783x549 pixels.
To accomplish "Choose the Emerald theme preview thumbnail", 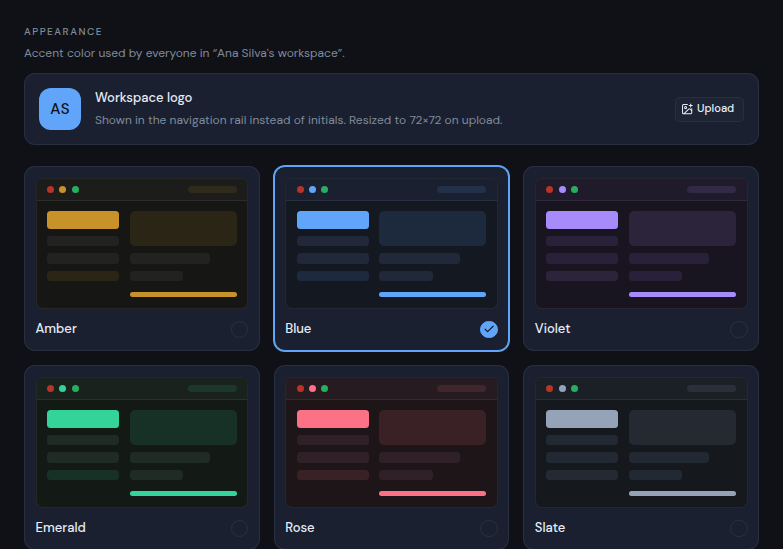I will pos(142,442).
